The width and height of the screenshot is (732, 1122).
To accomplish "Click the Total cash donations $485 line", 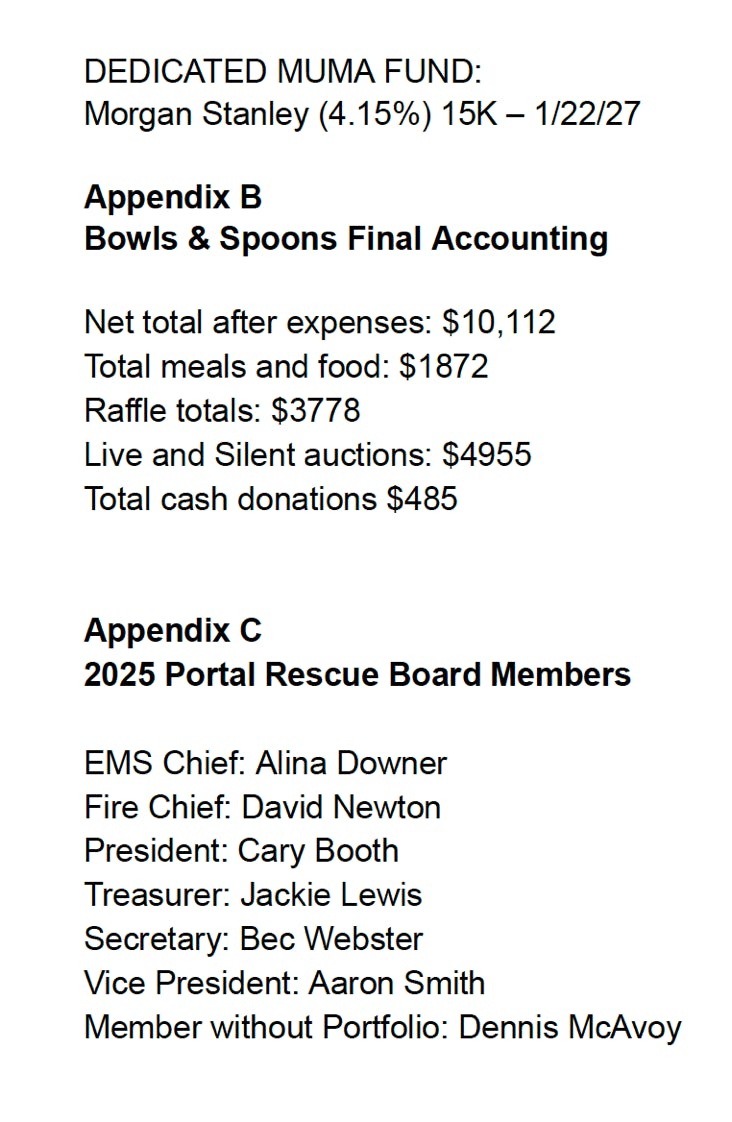I will tap(270, 499).
